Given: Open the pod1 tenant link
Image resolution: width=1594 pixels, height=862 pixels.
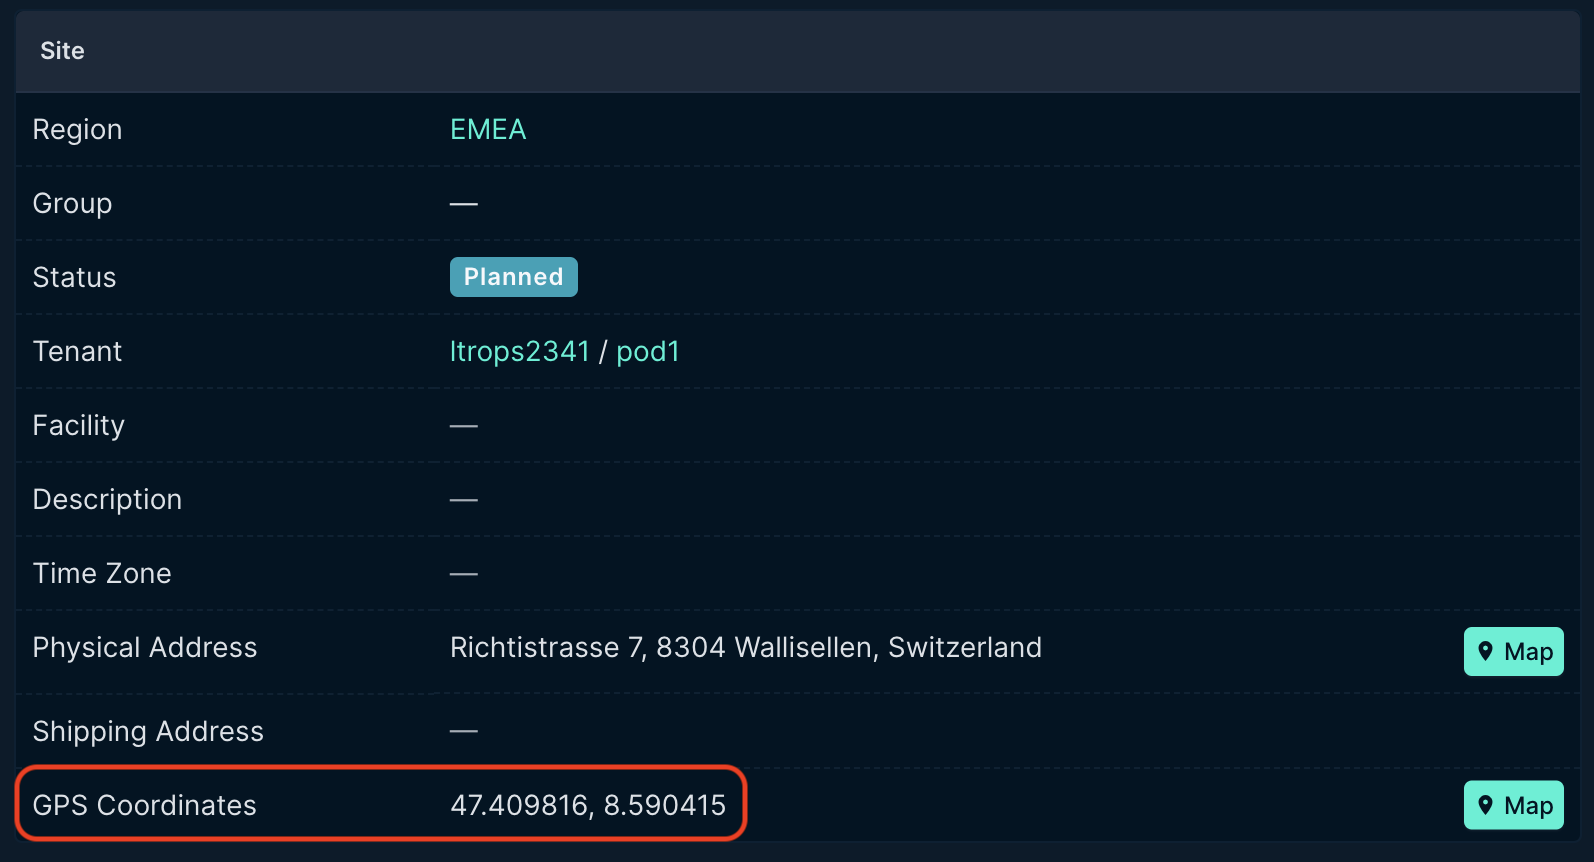Looking at the screenshot, I should pyautogui.click(x=648, y=352).
